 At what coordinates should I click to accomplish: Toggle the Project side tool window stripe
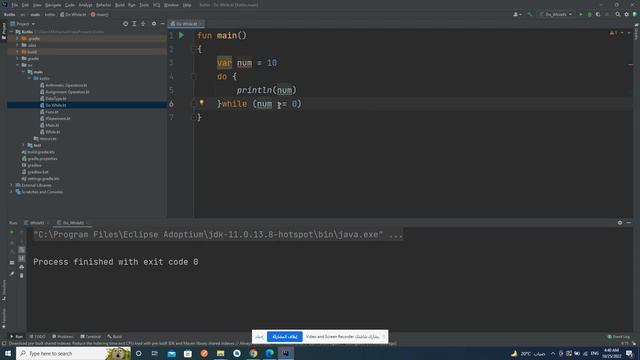pyautogui.click(x=4, y=31)
